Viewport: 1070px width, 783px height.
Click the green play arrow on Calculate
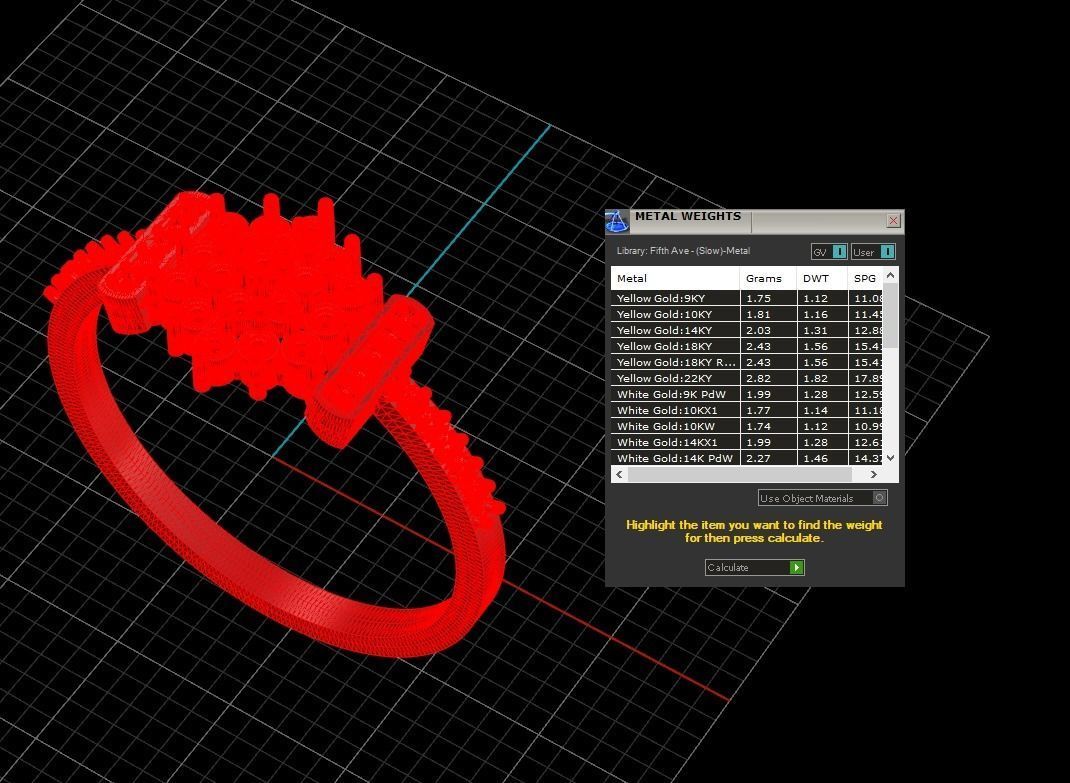coord(796,567)
